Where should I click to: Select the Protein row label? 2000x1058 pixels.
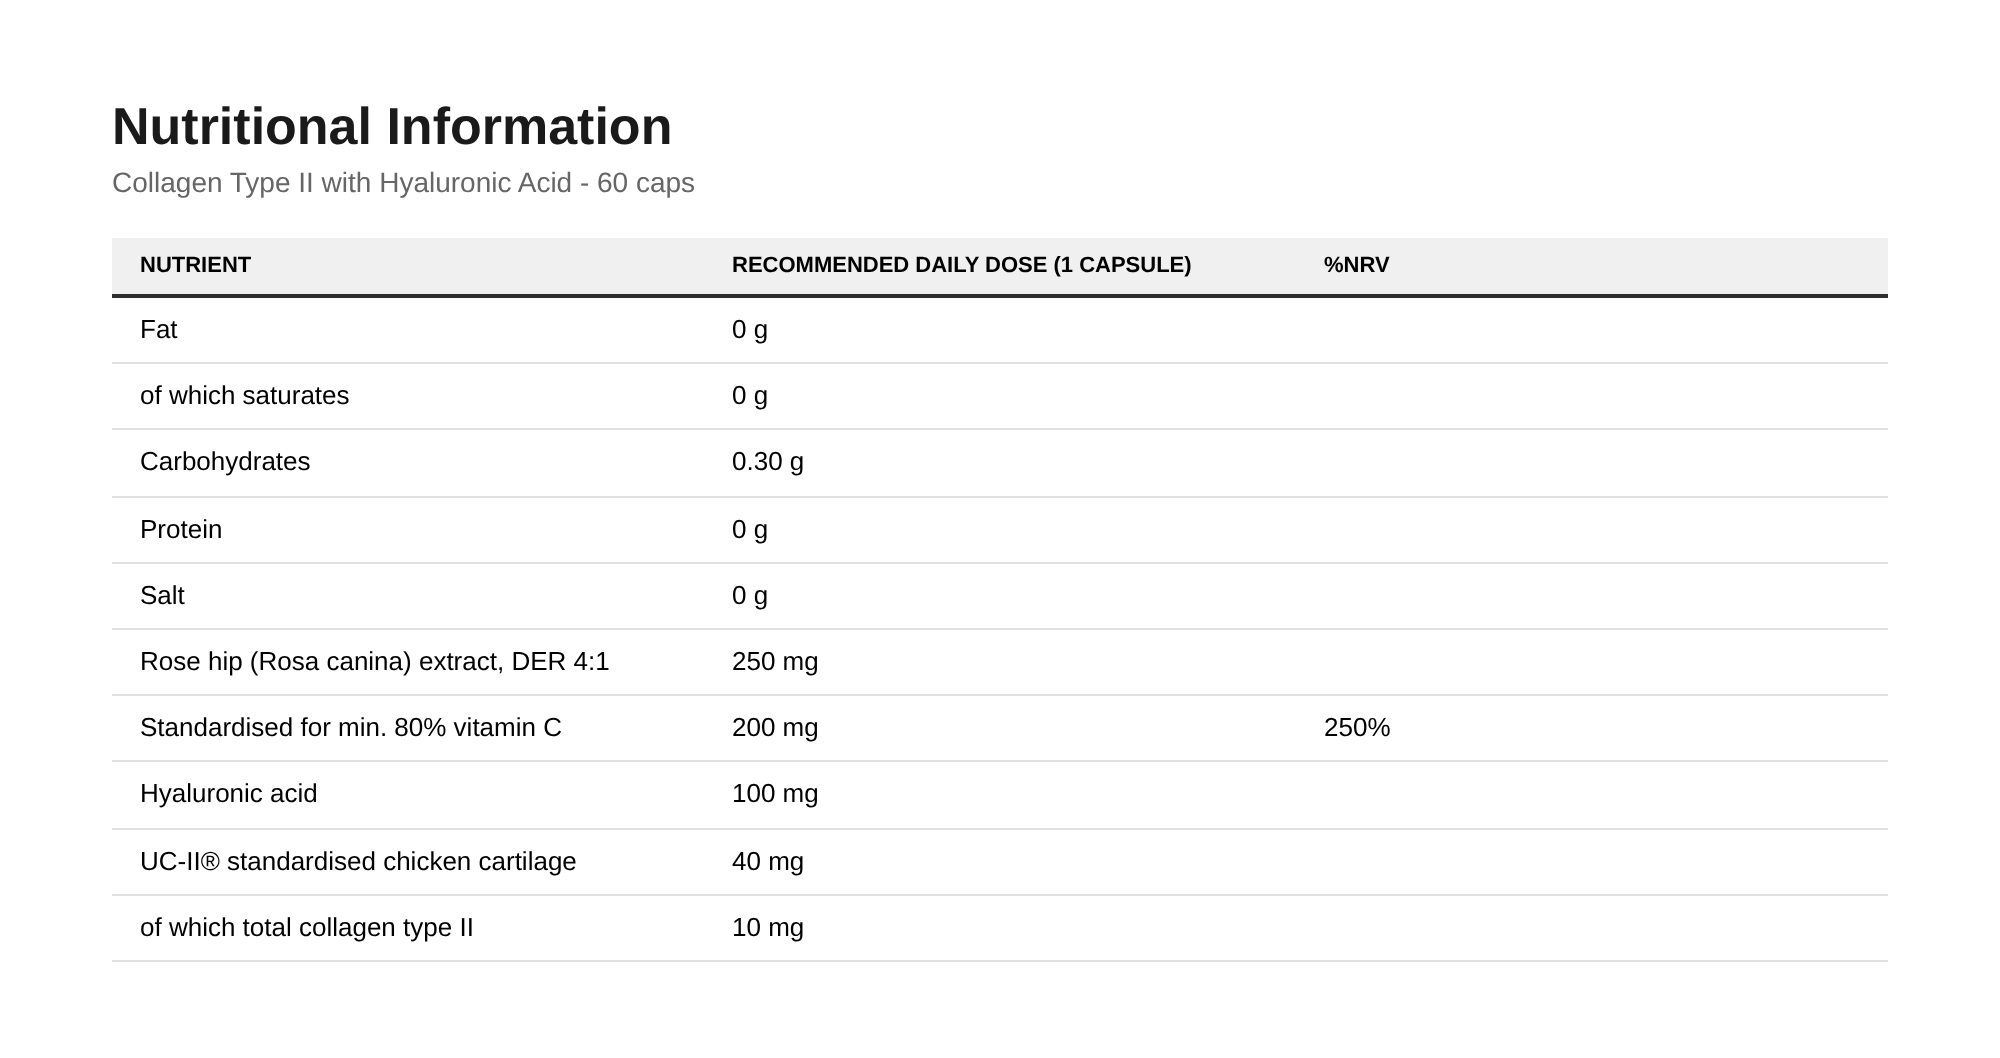(x=181, y=529)
